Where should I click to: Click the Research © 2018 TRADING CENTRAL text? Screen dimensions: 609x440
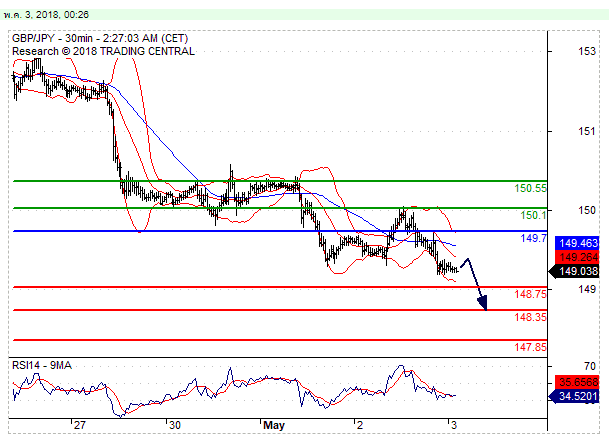tap(103, 51)
